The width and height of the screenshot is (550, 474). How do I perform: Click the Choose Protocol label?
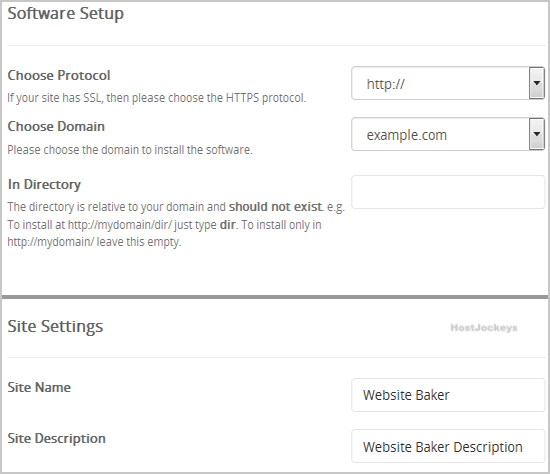59,75
